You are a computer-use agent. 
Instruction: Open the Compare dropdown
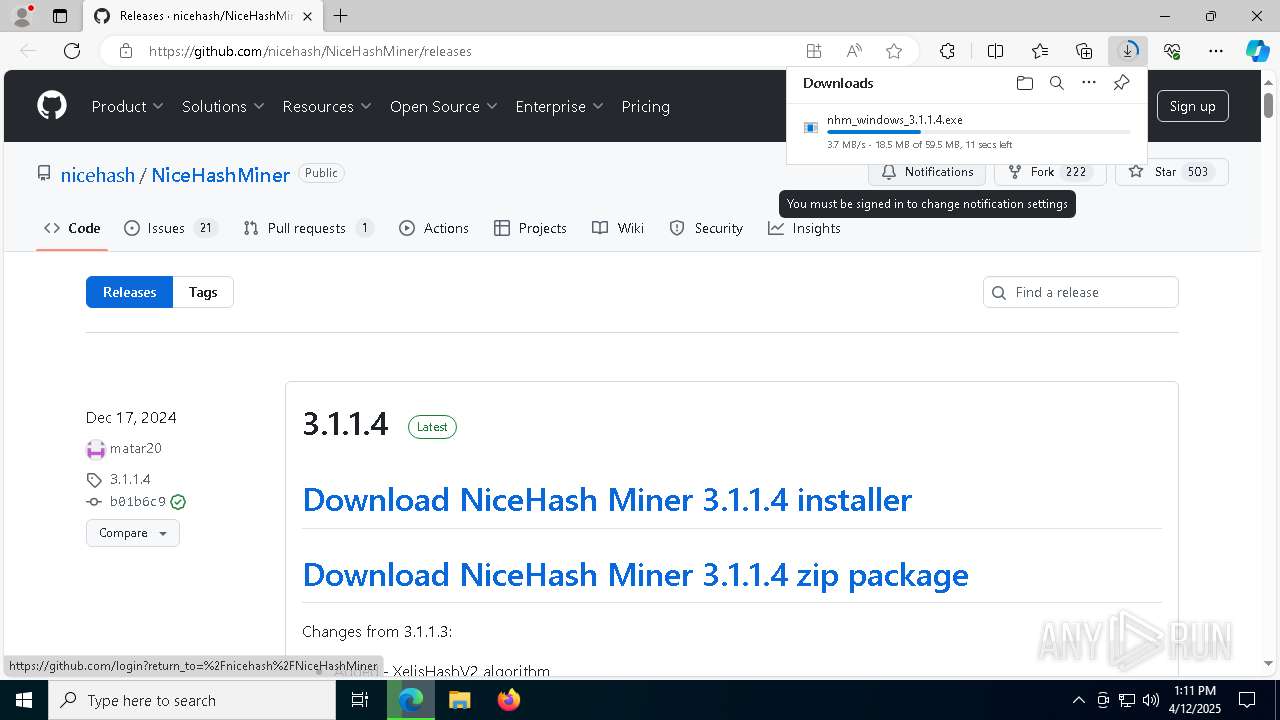pos(133,533)
